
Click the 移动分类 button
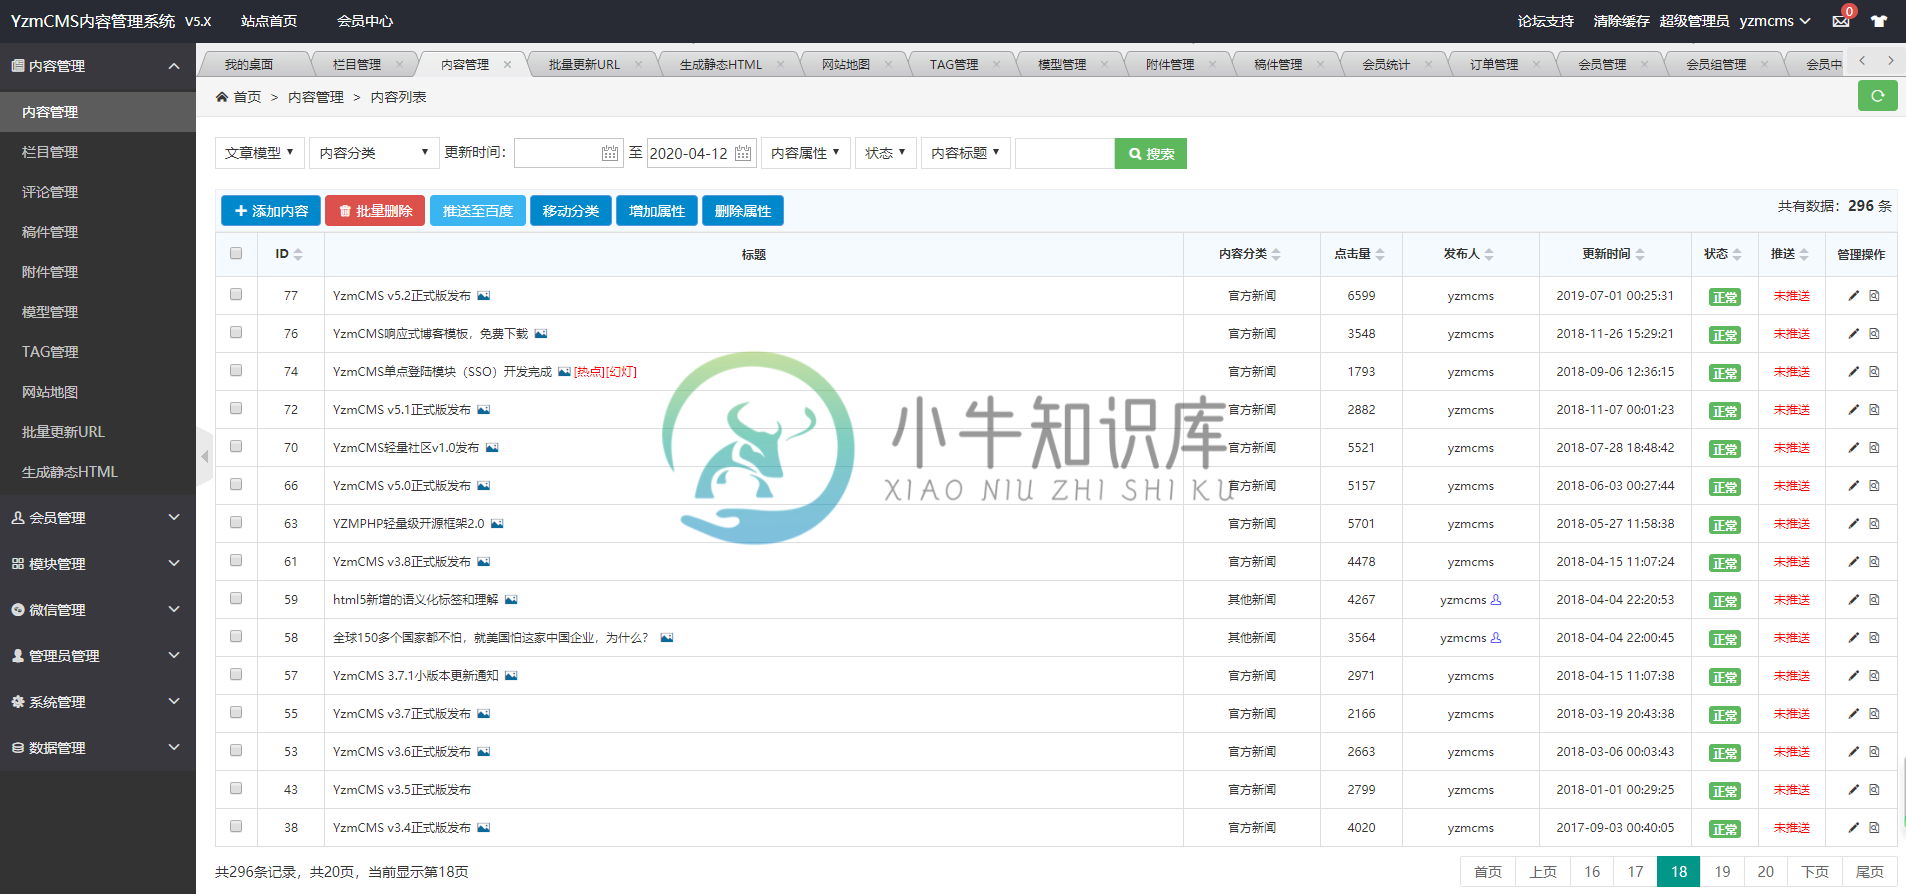(571, 211)
